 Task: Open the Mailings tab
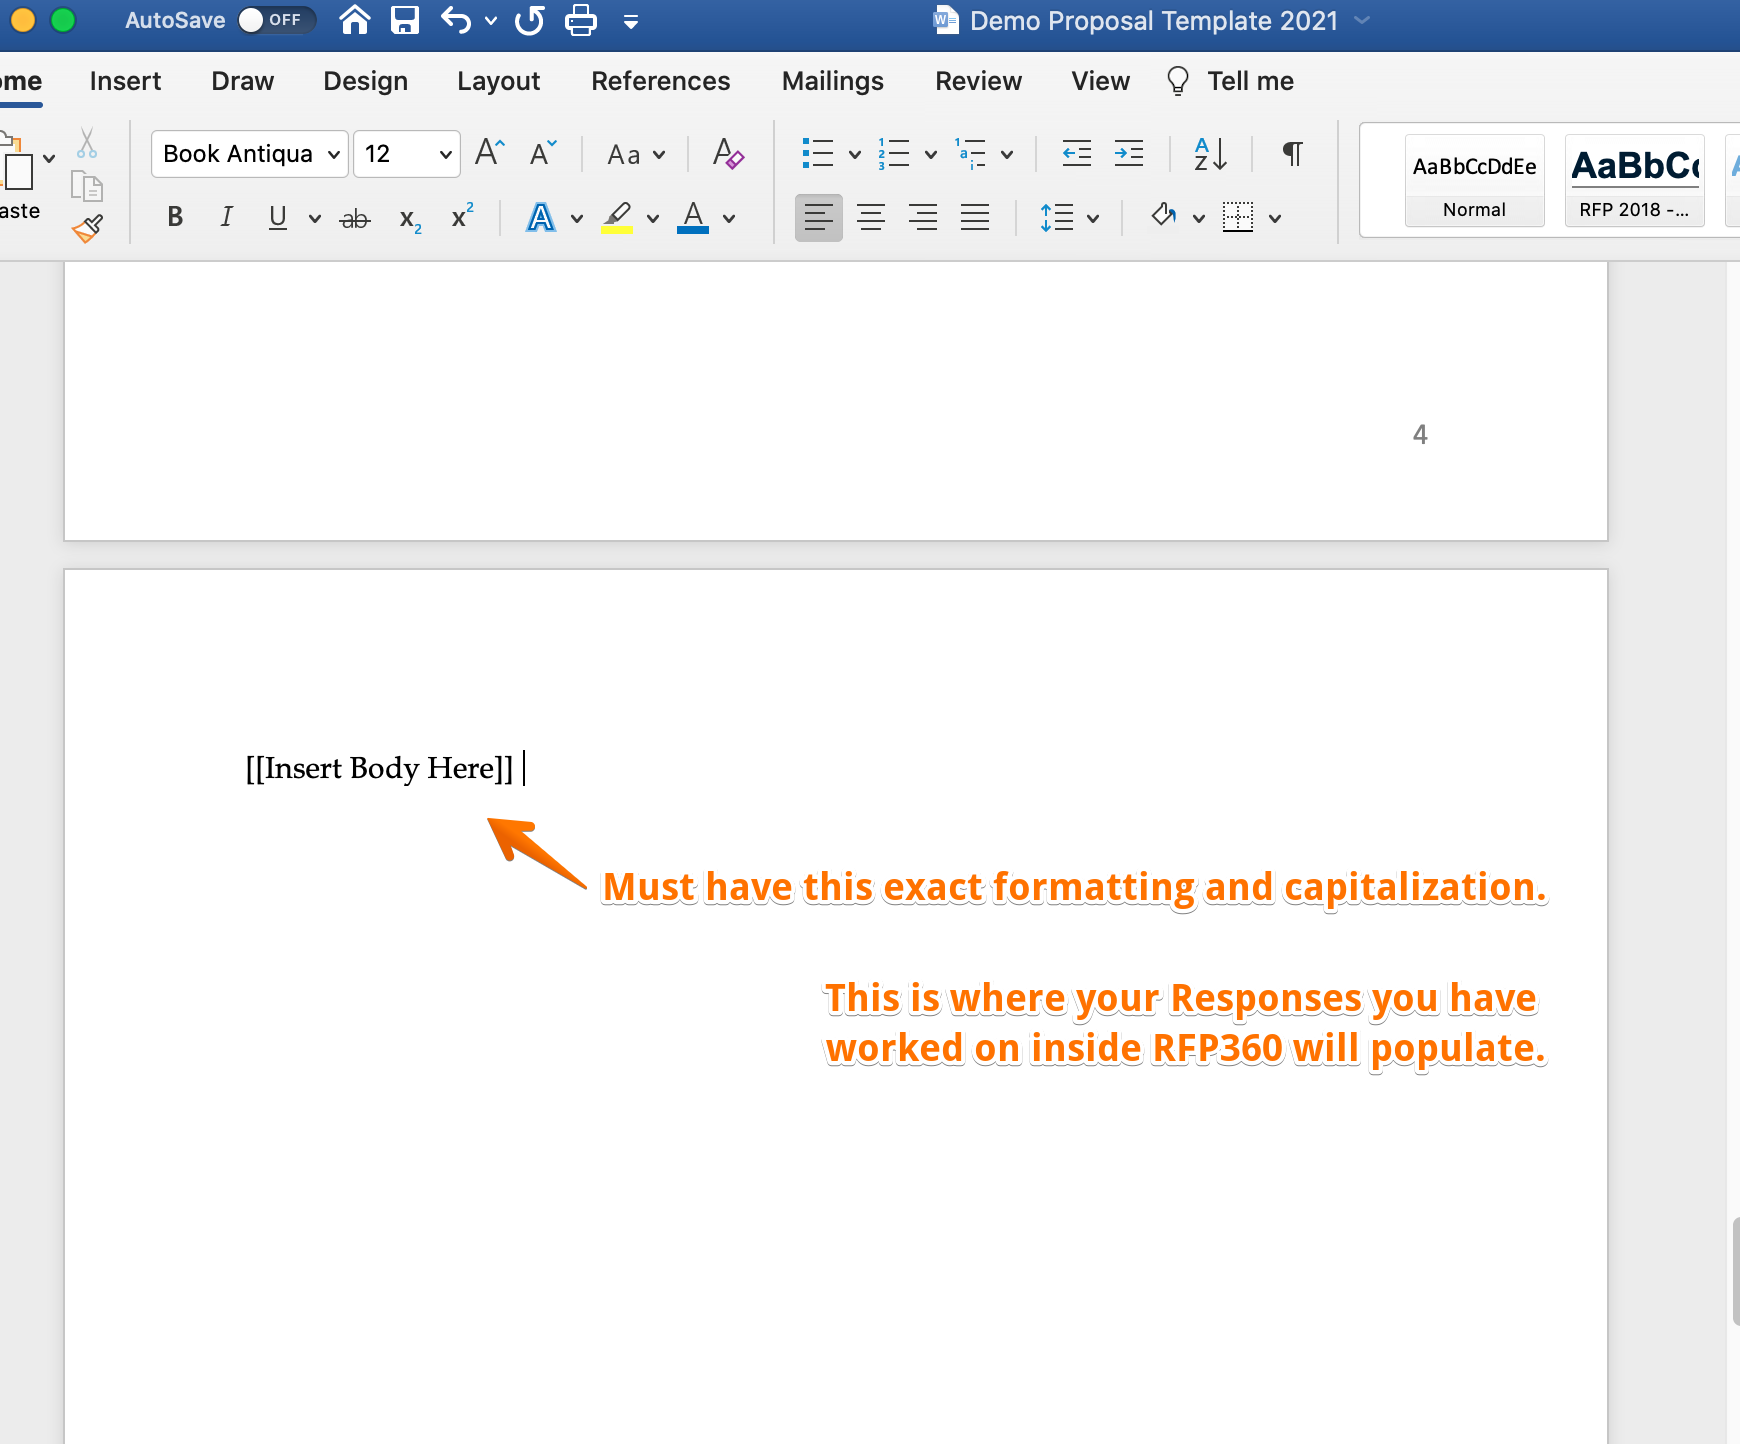pyautogui.click(x=832, y=81)
